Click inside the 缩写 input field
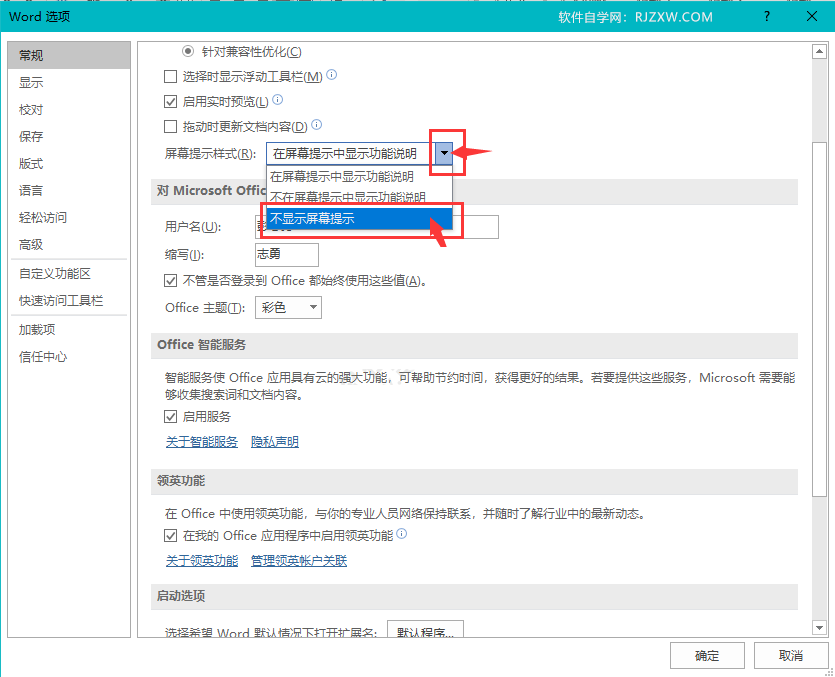This screenshot has height=677, width=835. coord(286,255)
